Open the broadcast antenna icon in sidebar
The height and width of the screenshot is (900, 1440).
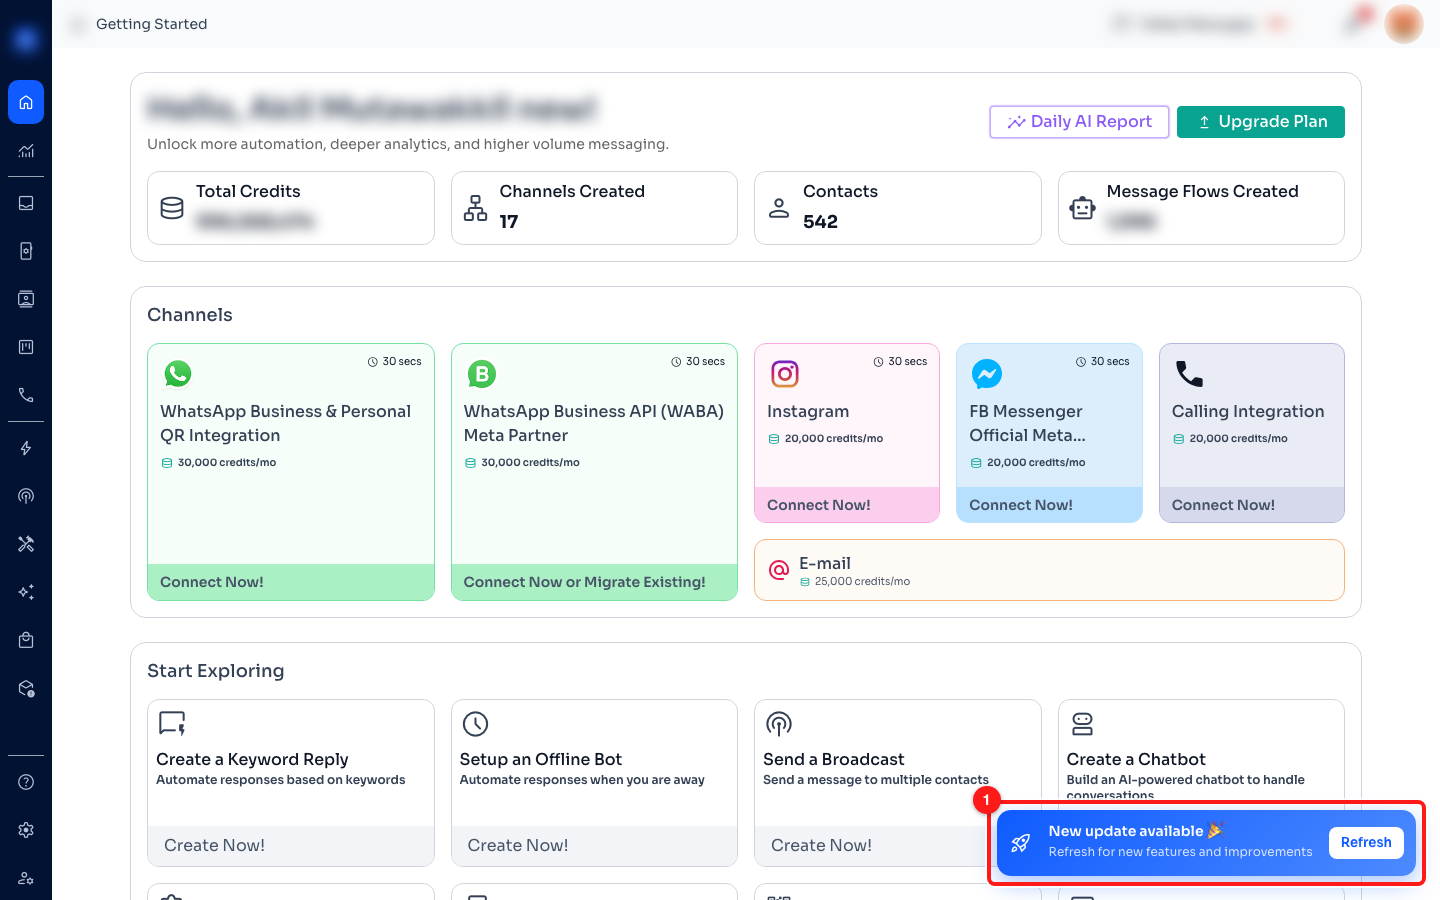coord(26,496)
